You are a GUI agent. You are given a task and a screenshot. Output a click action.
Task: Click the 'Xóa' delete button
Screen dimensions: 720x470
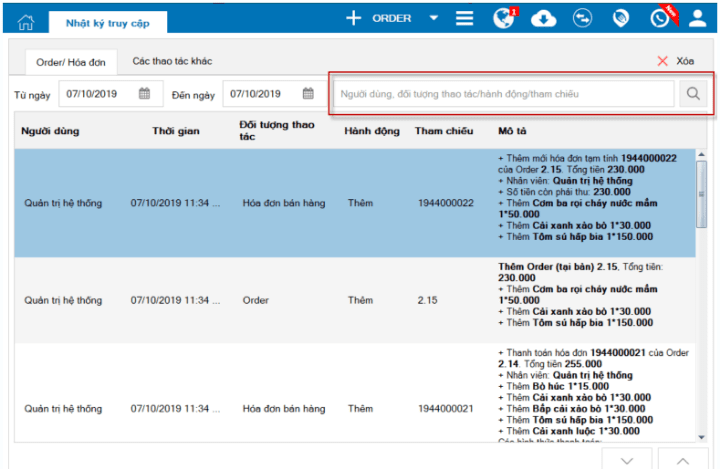[x=676, y=61]
